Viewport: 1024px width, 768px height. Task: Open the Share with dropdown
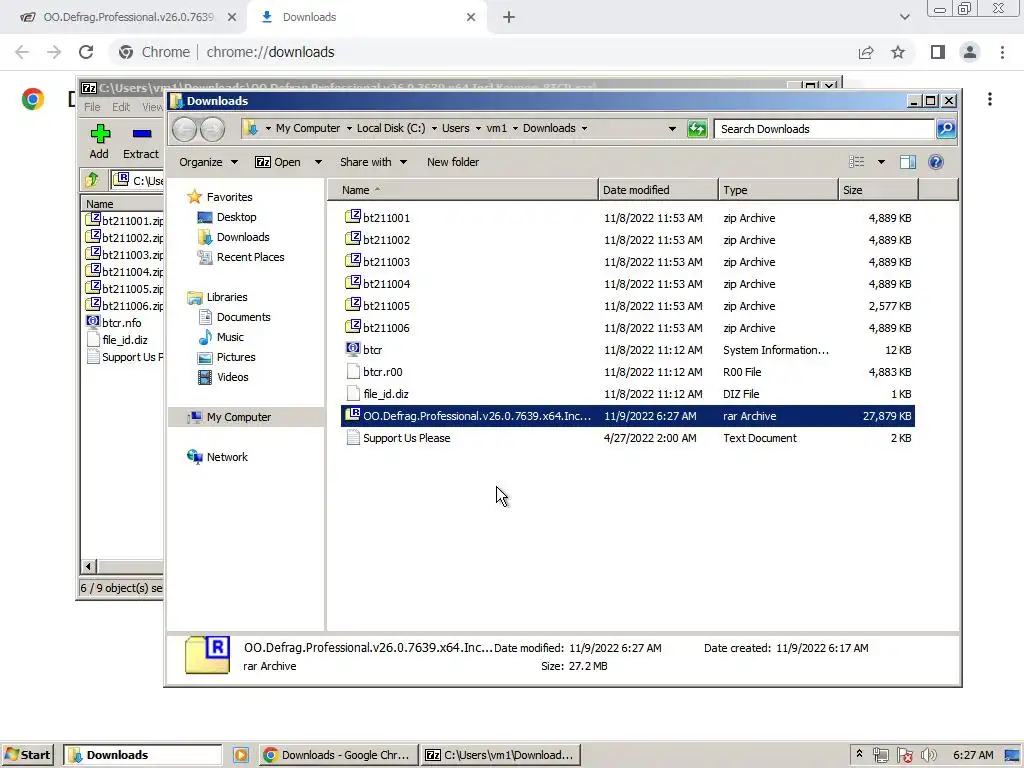pos(373,162)
